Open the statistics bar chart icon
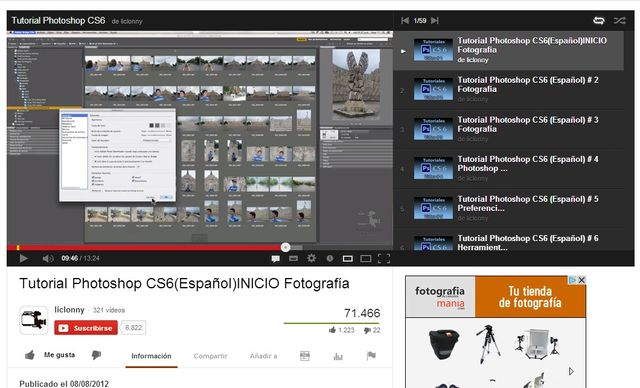Screen dimensions: 640x388 (338, 356)
